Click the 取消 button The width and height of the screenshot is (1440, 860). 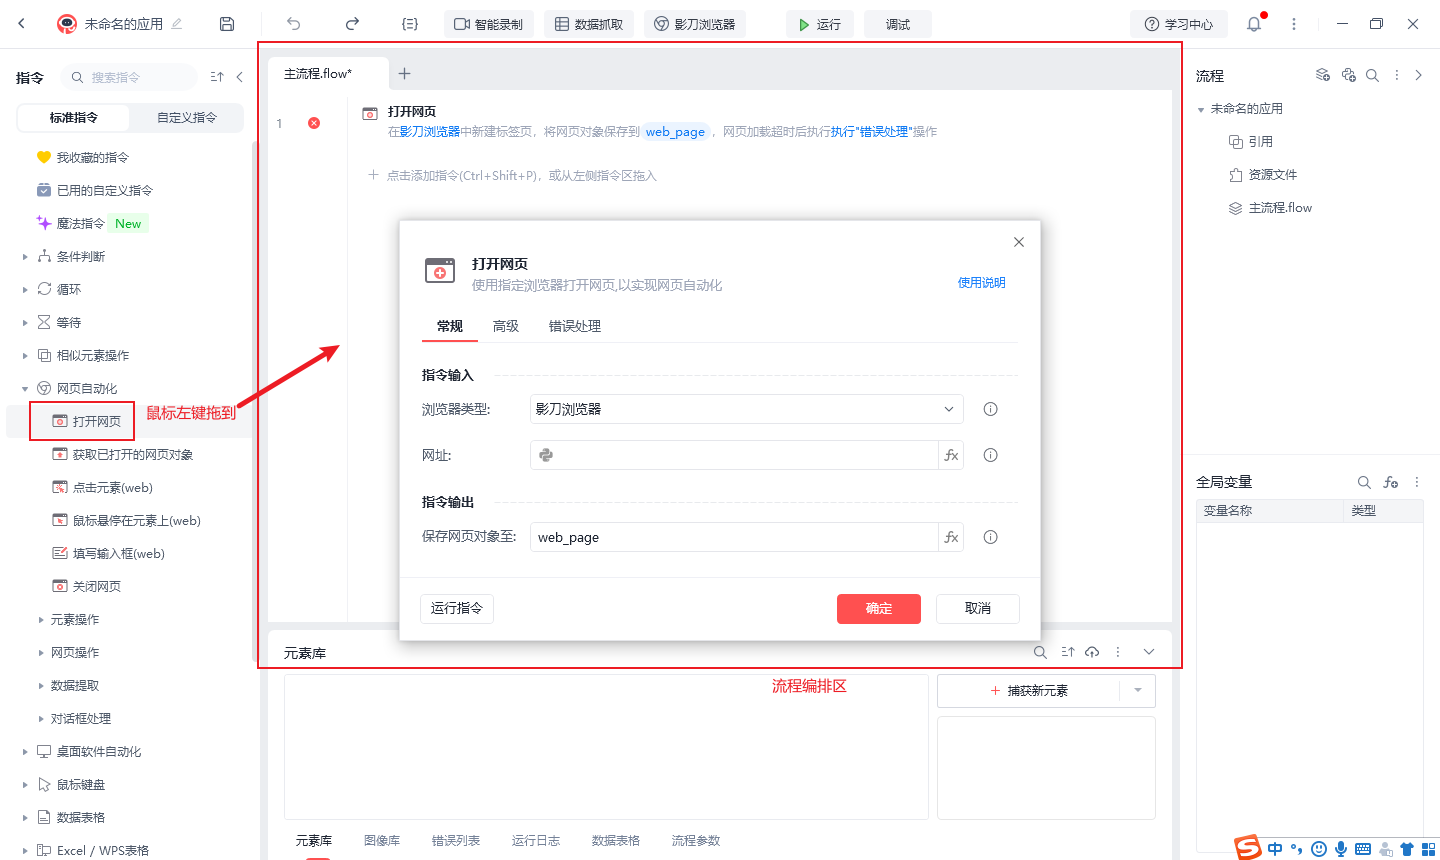pyautogui.click(x=978, y=608)
